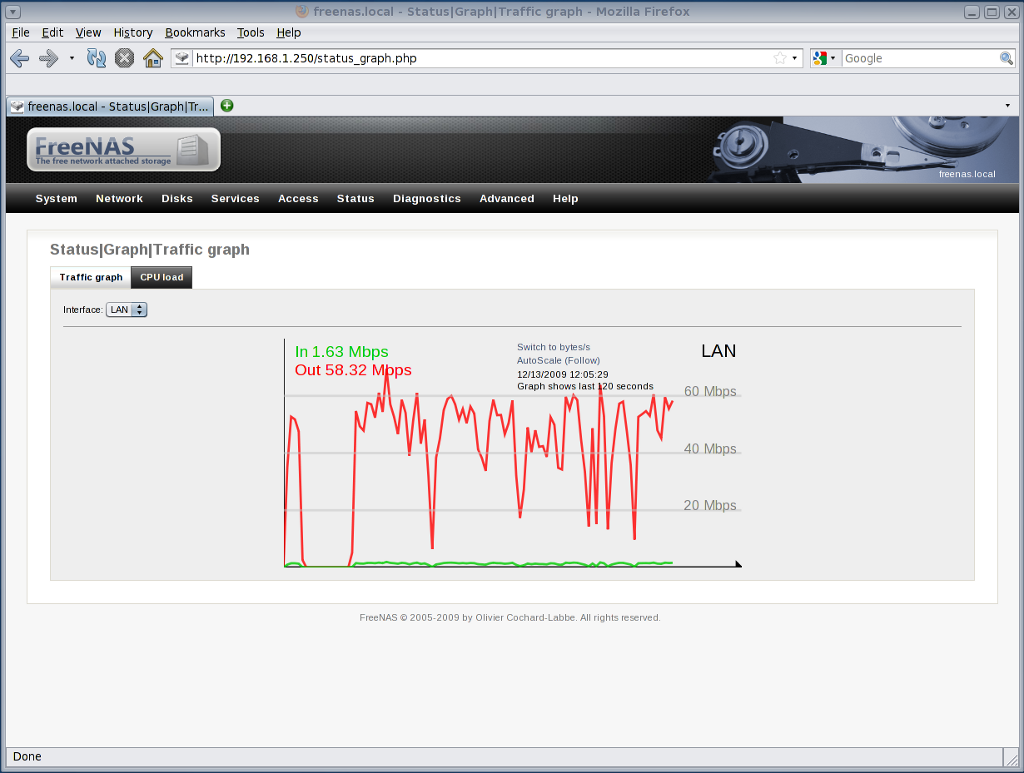Click the AutoScale (Follow) link

pos(558,360)
